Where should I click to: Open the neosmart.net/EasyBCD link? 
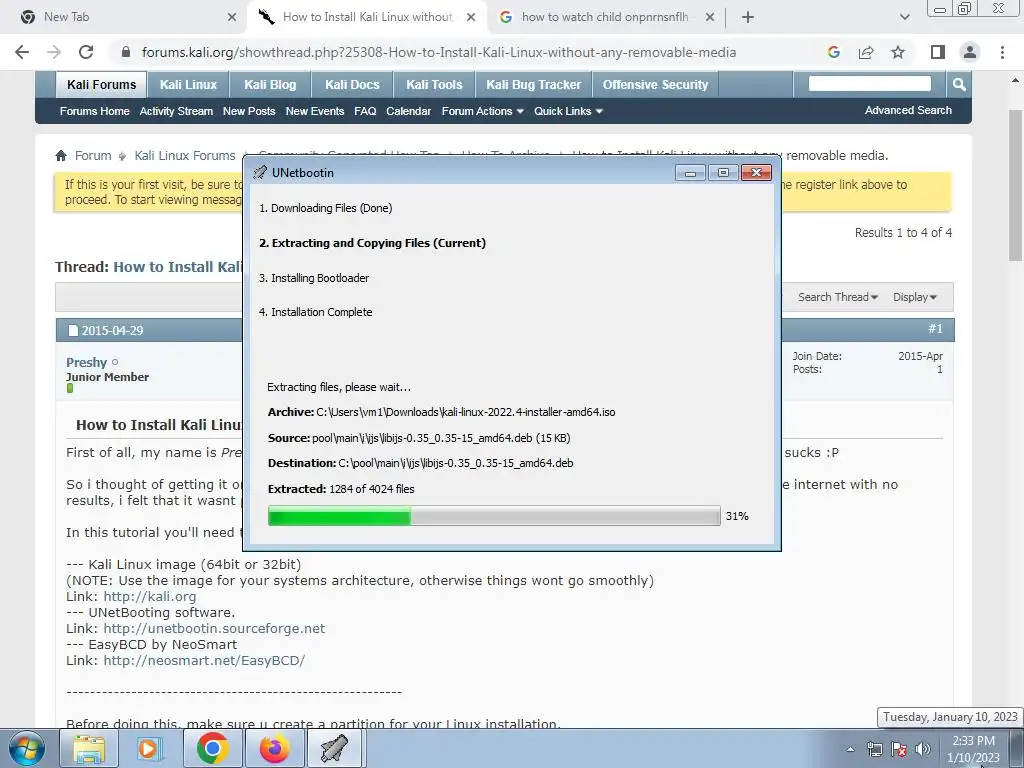coord(204,660)
